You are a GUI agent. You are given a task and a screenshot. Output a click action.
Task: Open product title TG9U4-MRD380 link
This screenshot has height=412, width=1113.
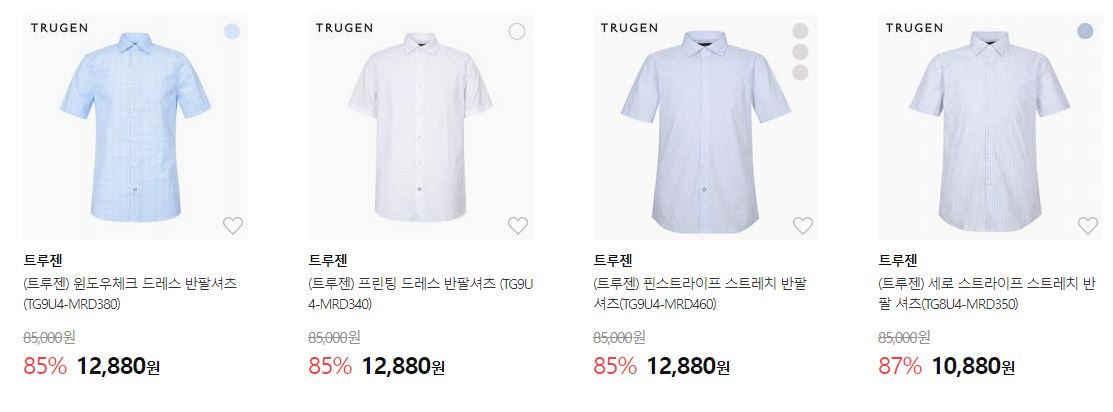click(x=131, y=294)
